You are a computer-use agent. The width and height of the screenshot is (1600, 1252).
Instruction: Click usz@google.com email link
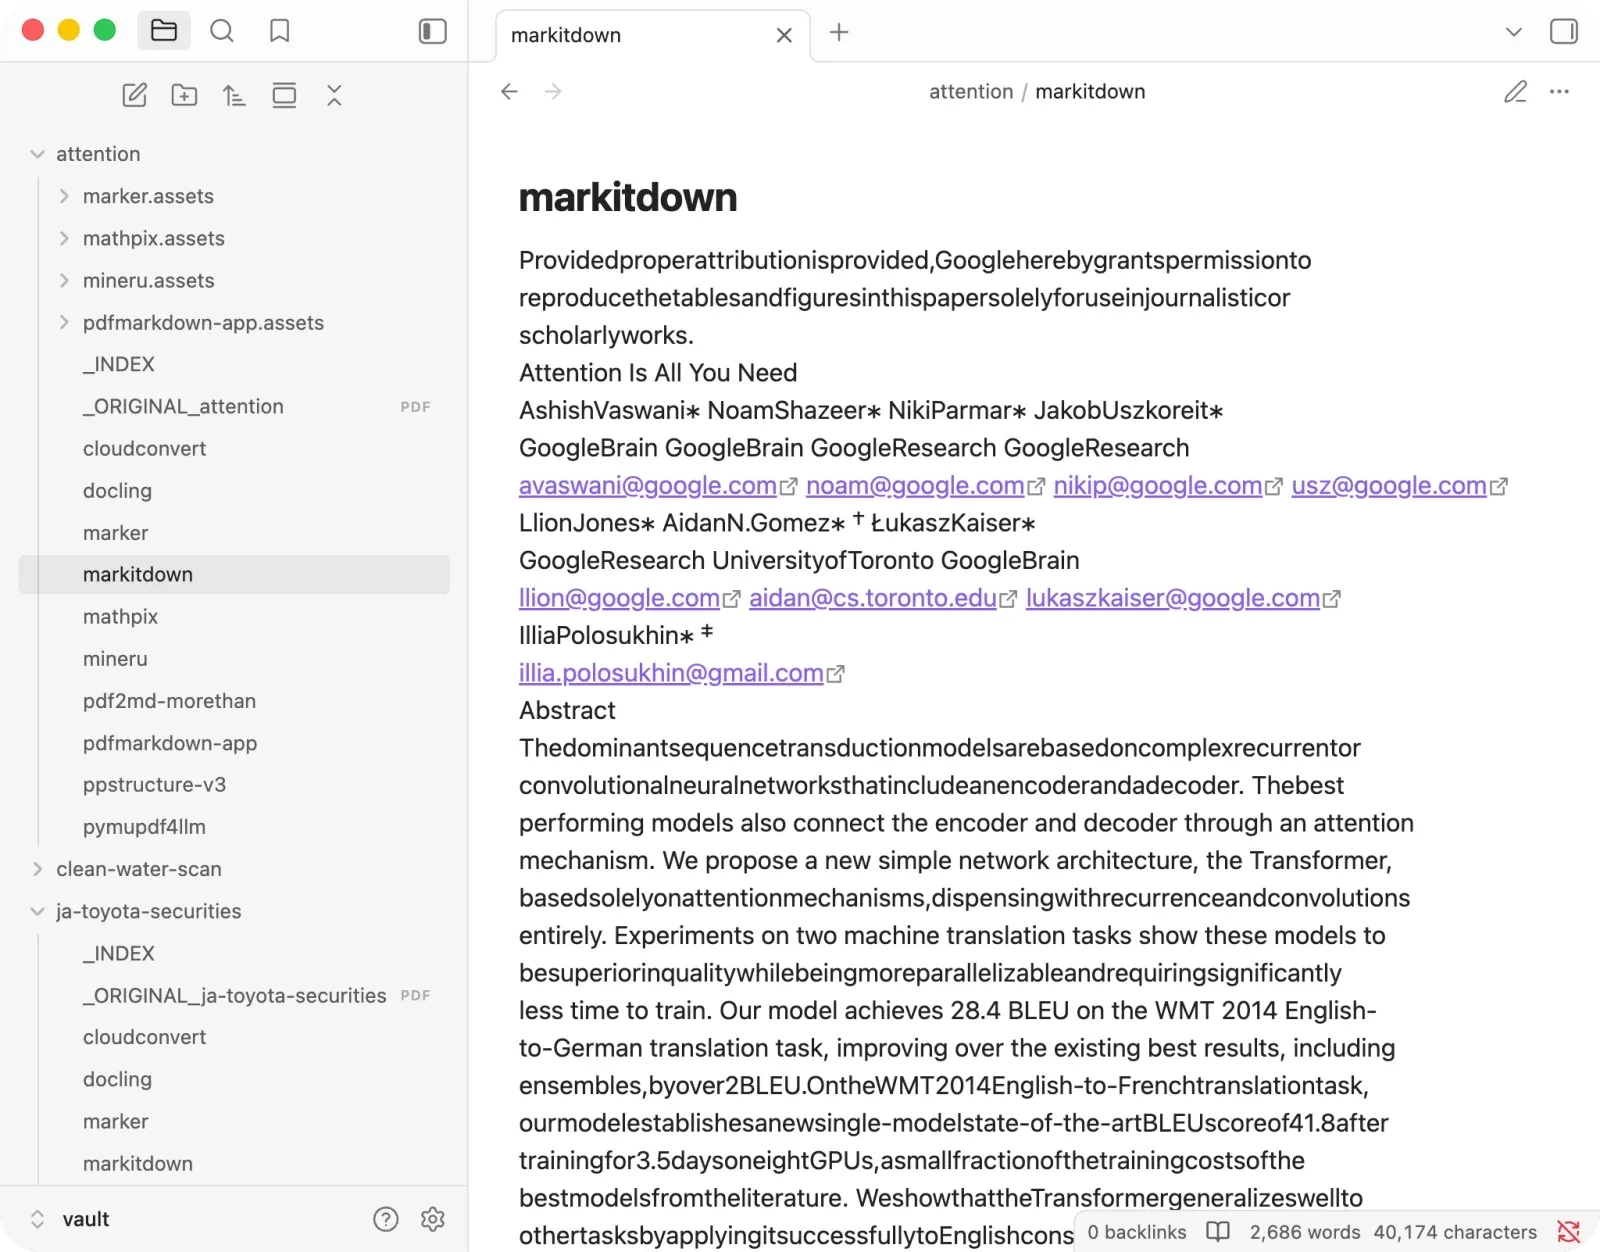tap(1399, 486)
